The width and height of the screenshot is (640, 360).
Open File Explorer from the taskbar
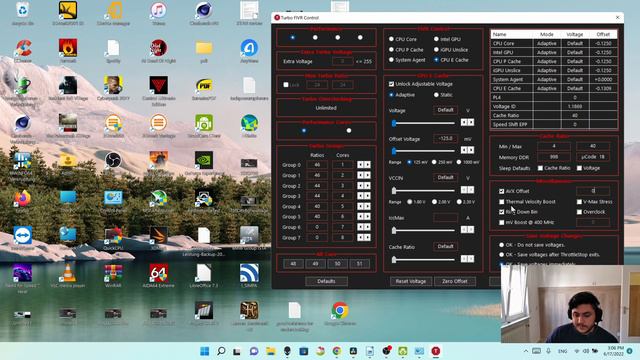[x=271, y=351]
